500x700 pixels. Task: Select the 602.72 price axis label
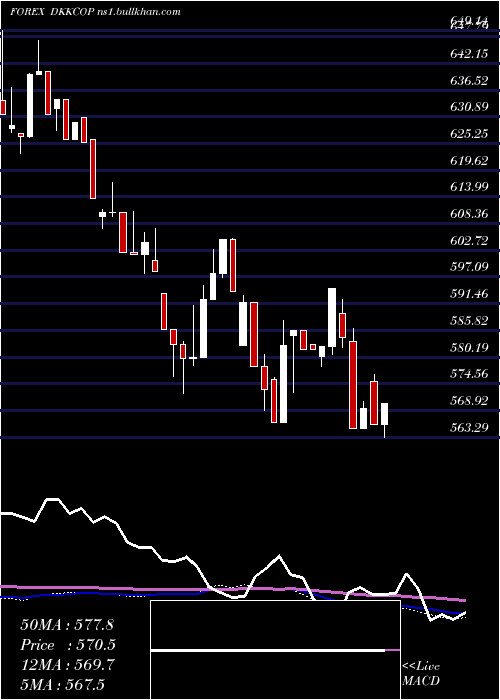(x=469, y=241)
